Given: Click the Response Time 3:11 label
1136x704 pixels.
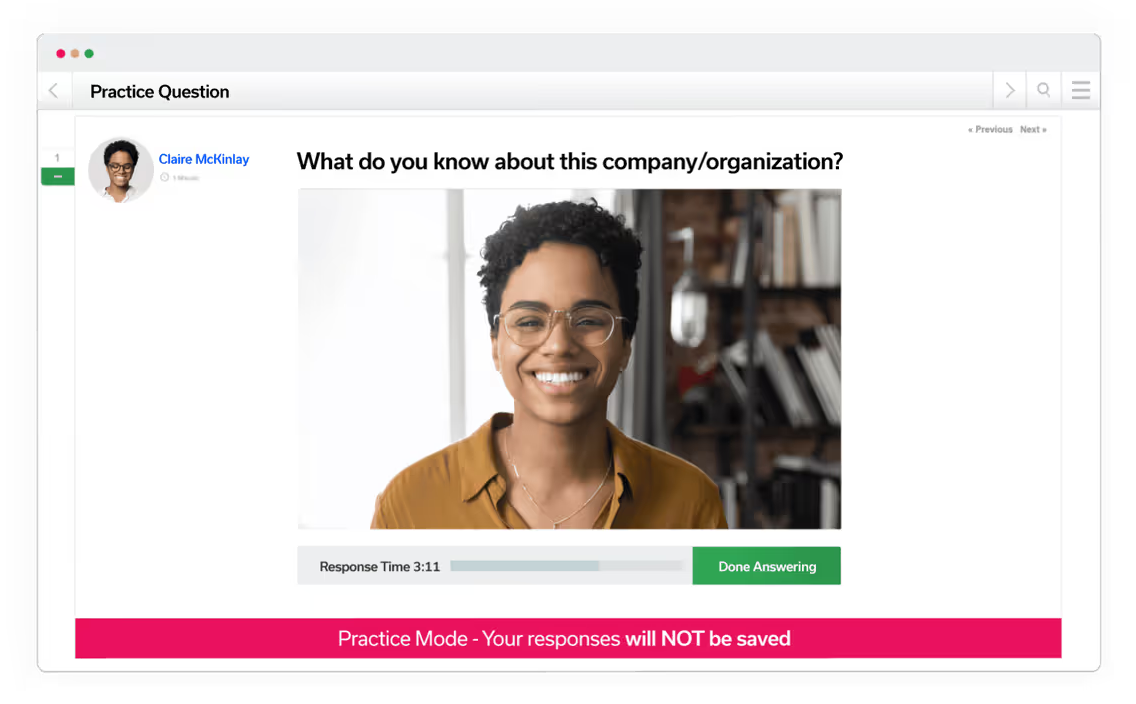Looking at the screenshot, I should point(380,566).
